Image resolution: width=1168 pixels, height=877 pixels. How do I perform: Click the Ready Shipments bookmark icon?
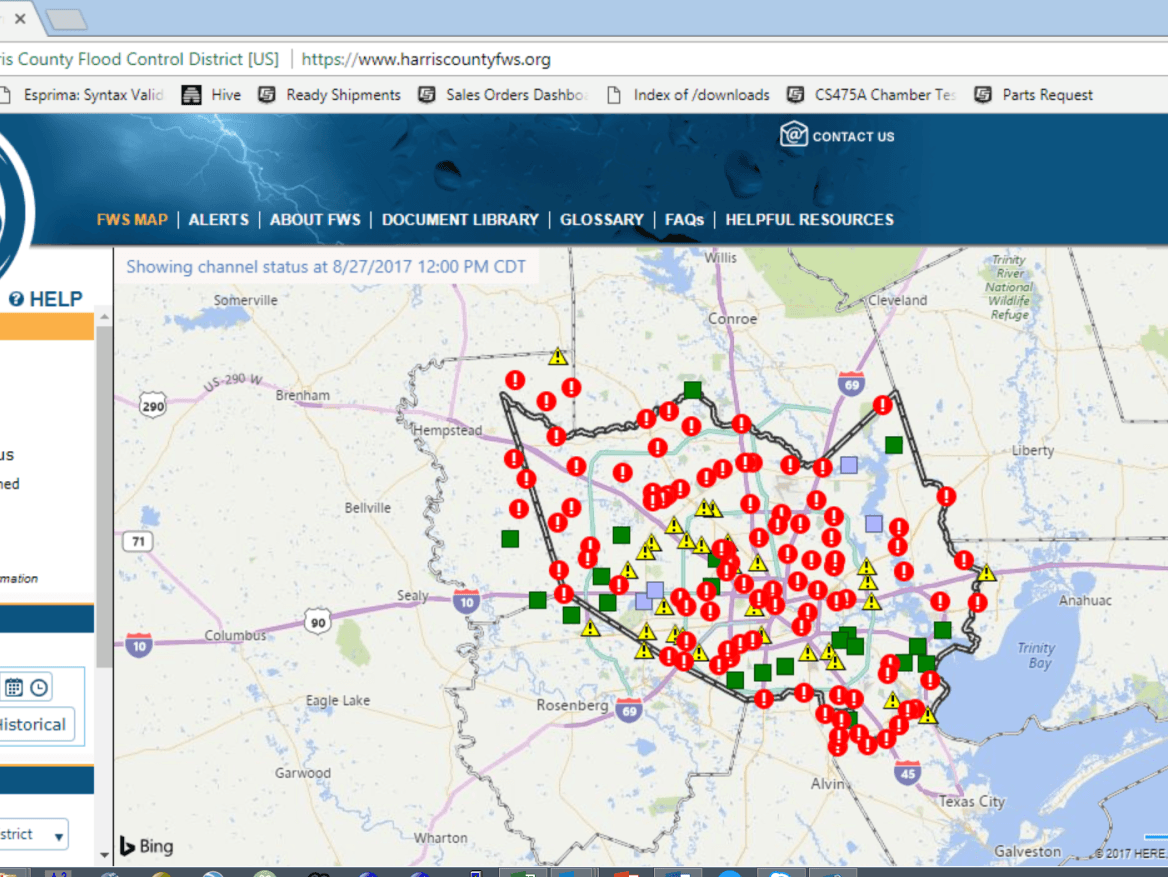click(x=267, y=95)
